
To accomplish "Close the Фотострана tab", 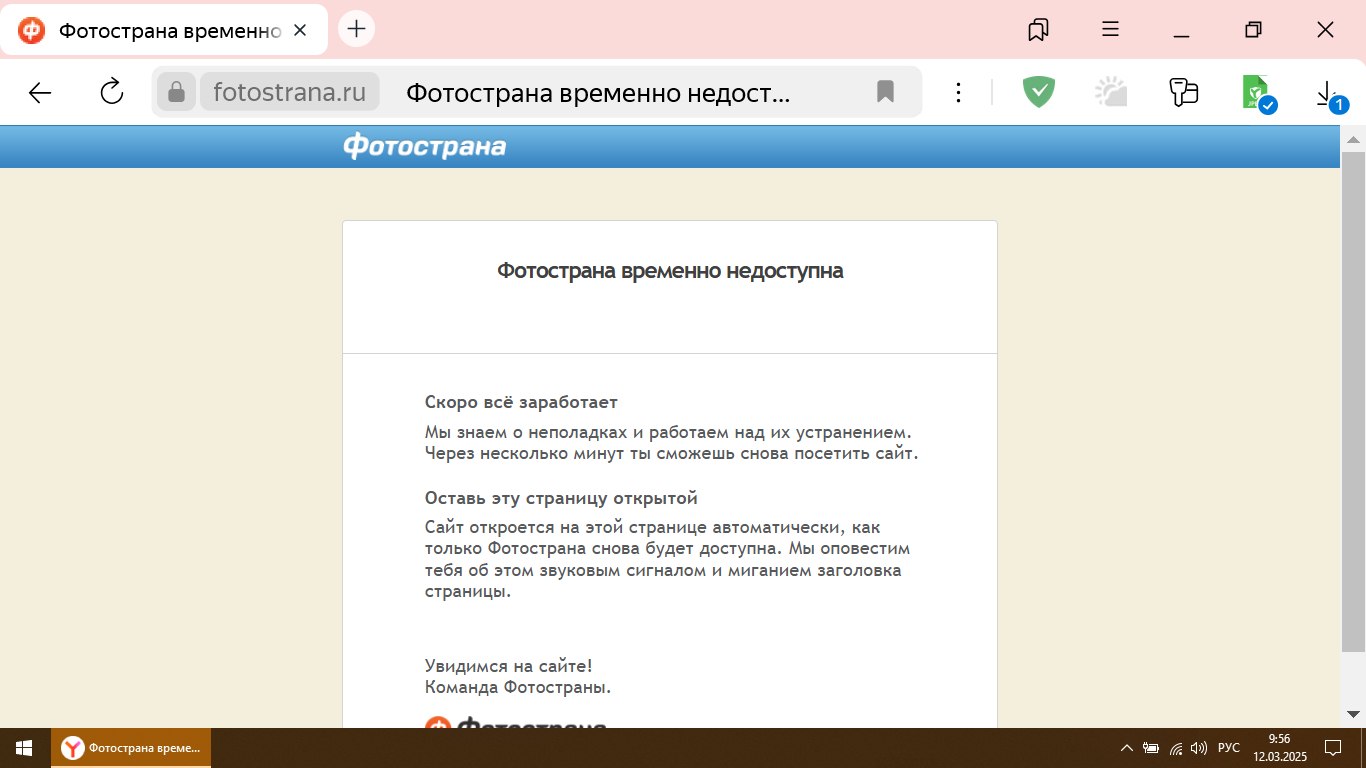I will (x=300, y=30).
